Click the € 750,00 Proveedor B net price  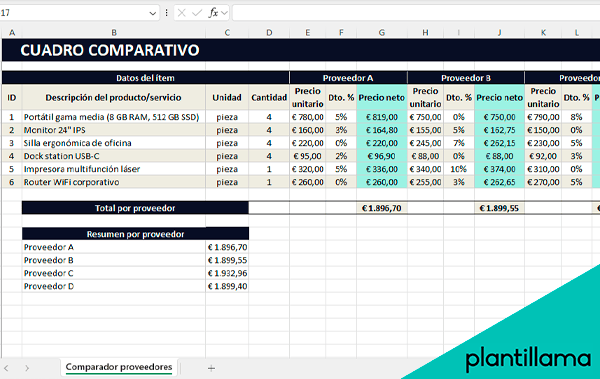click(x=499, y=117)
